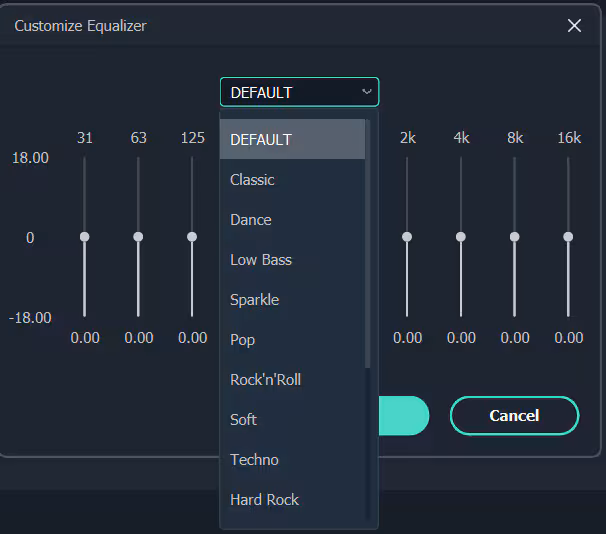The image size is (606, 534).
Task: Click the 8k band slider handle
Action: coord(515,237)
